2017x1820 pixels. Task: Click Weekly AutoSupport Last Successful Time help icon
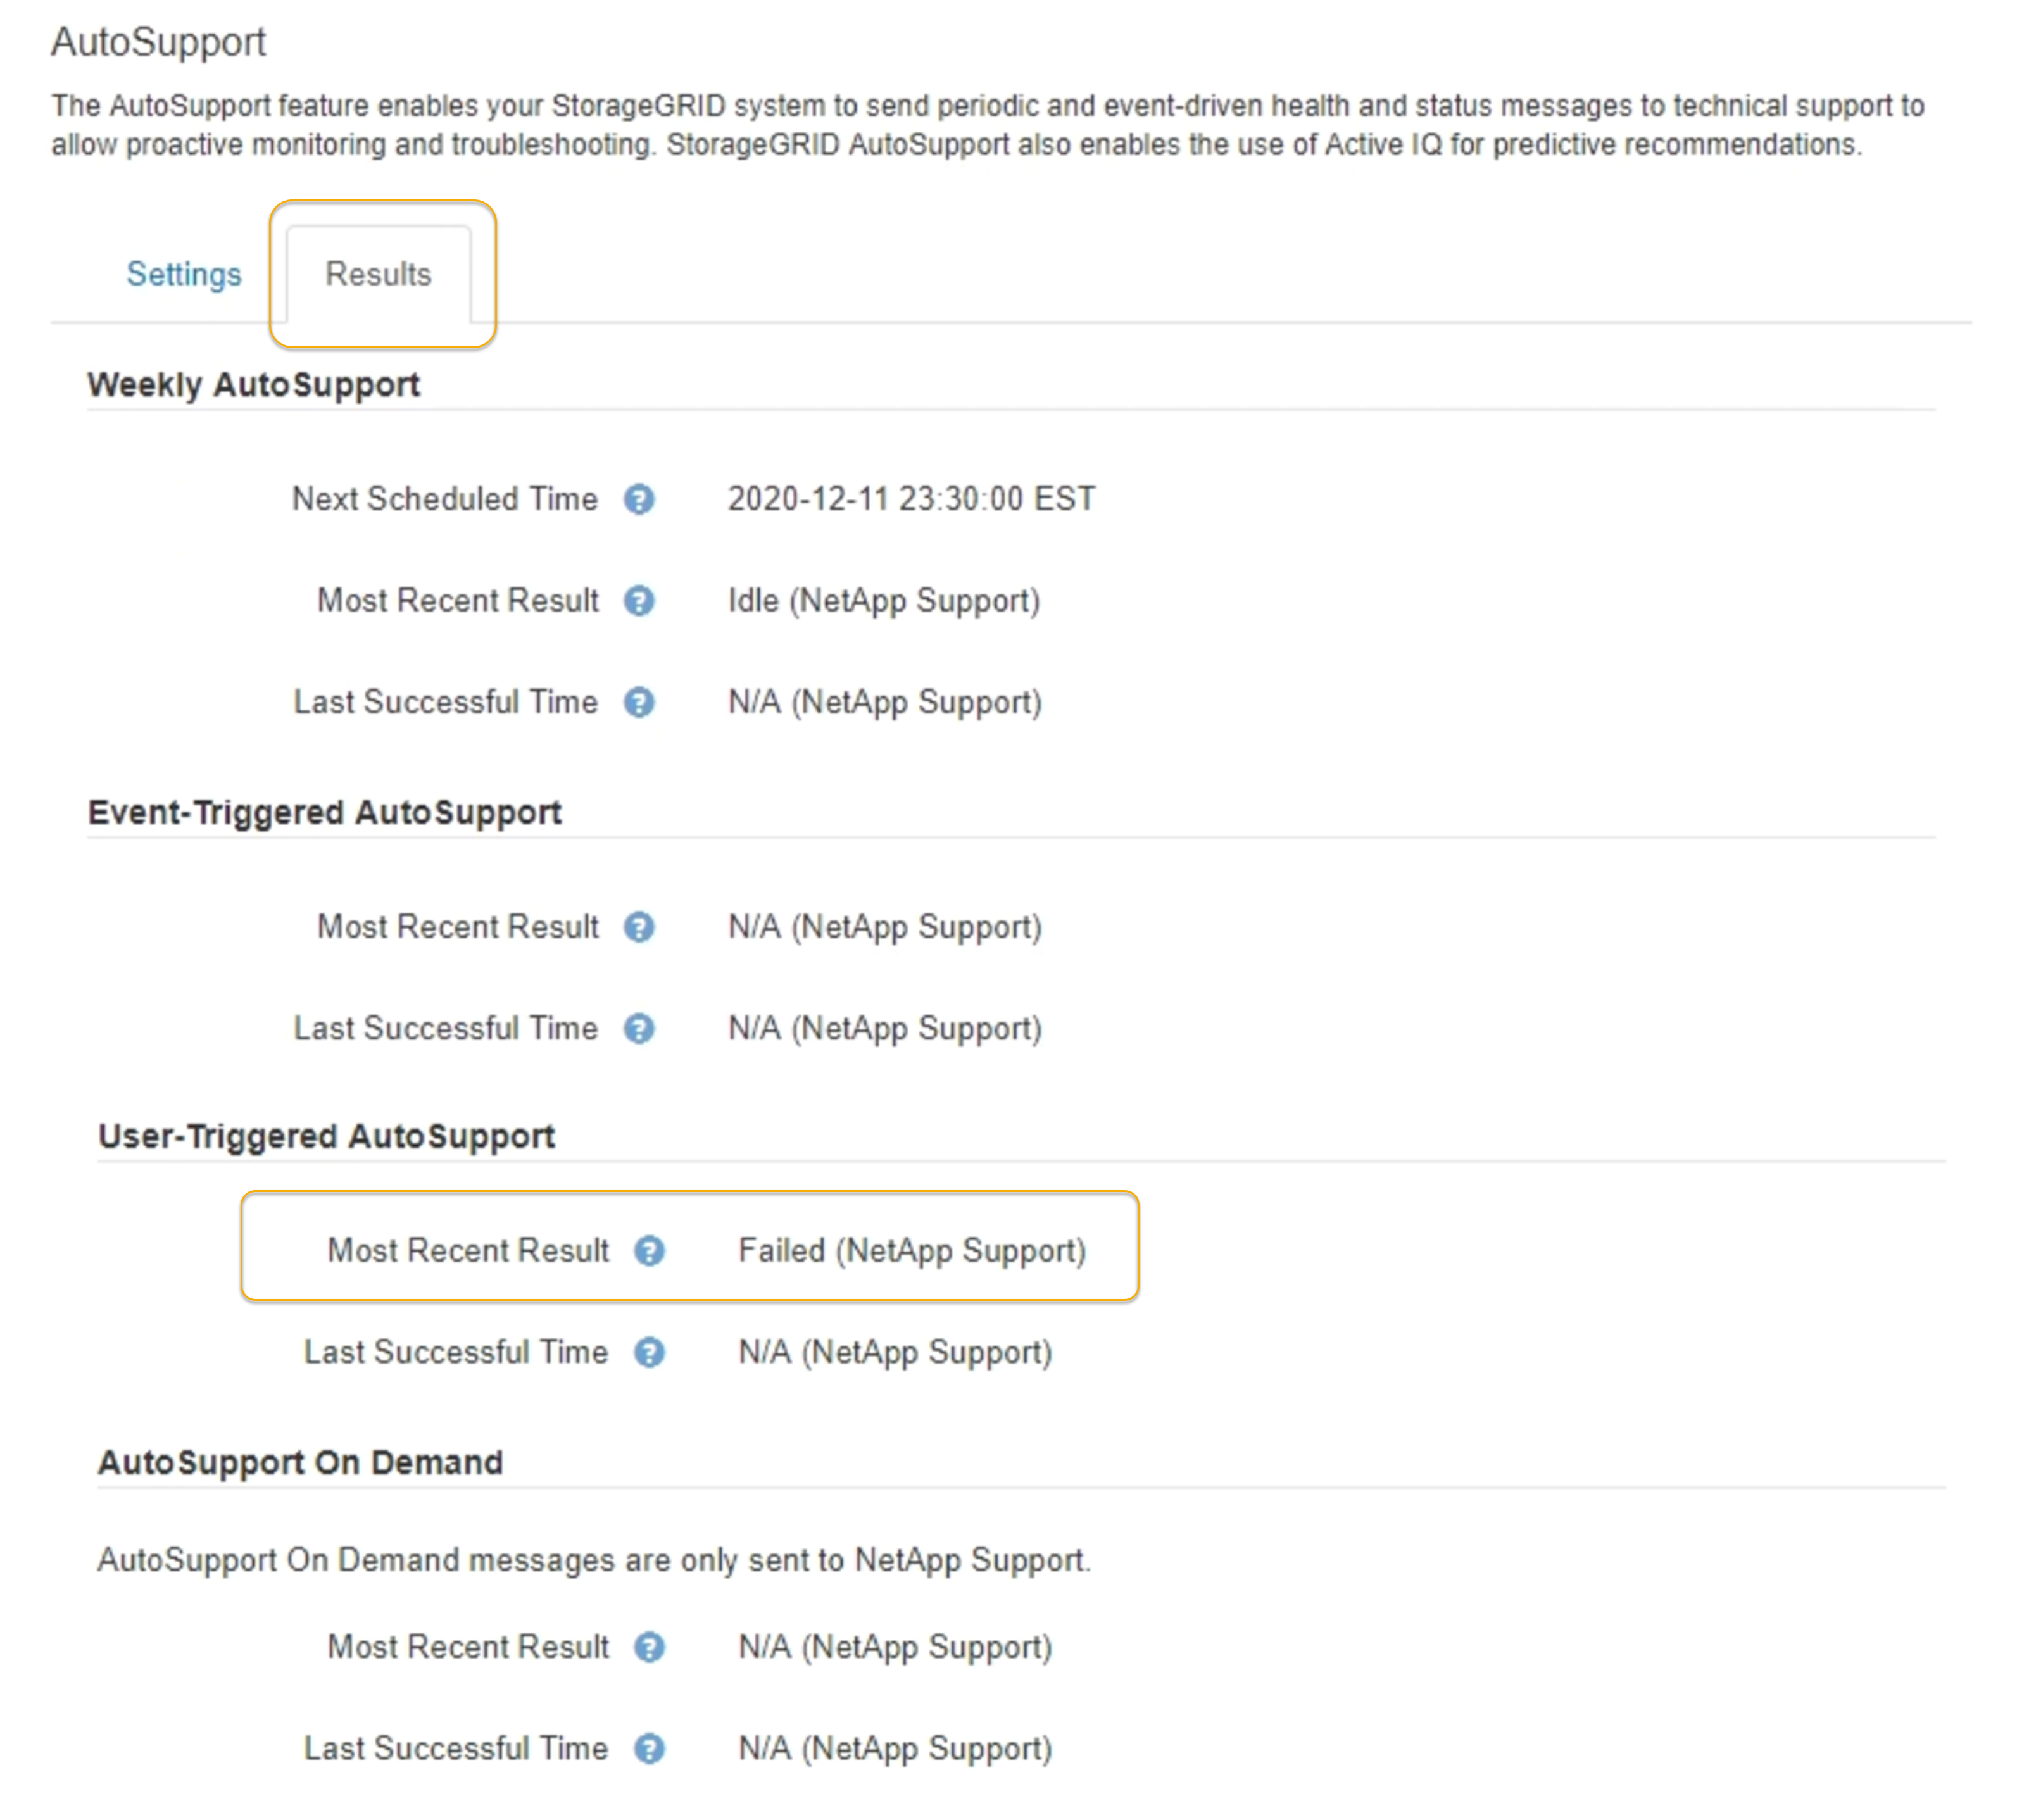coord(639,702)
